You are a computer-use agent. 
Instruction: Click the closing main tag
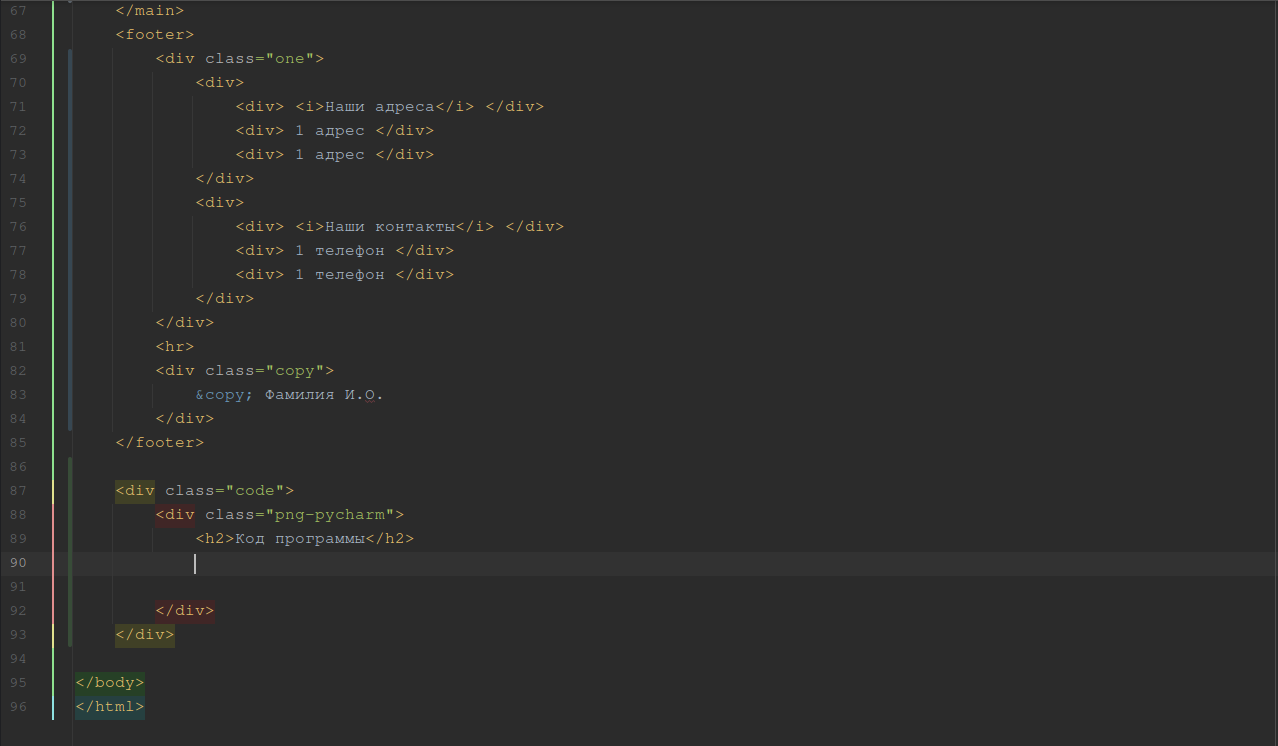click(150, 11)
